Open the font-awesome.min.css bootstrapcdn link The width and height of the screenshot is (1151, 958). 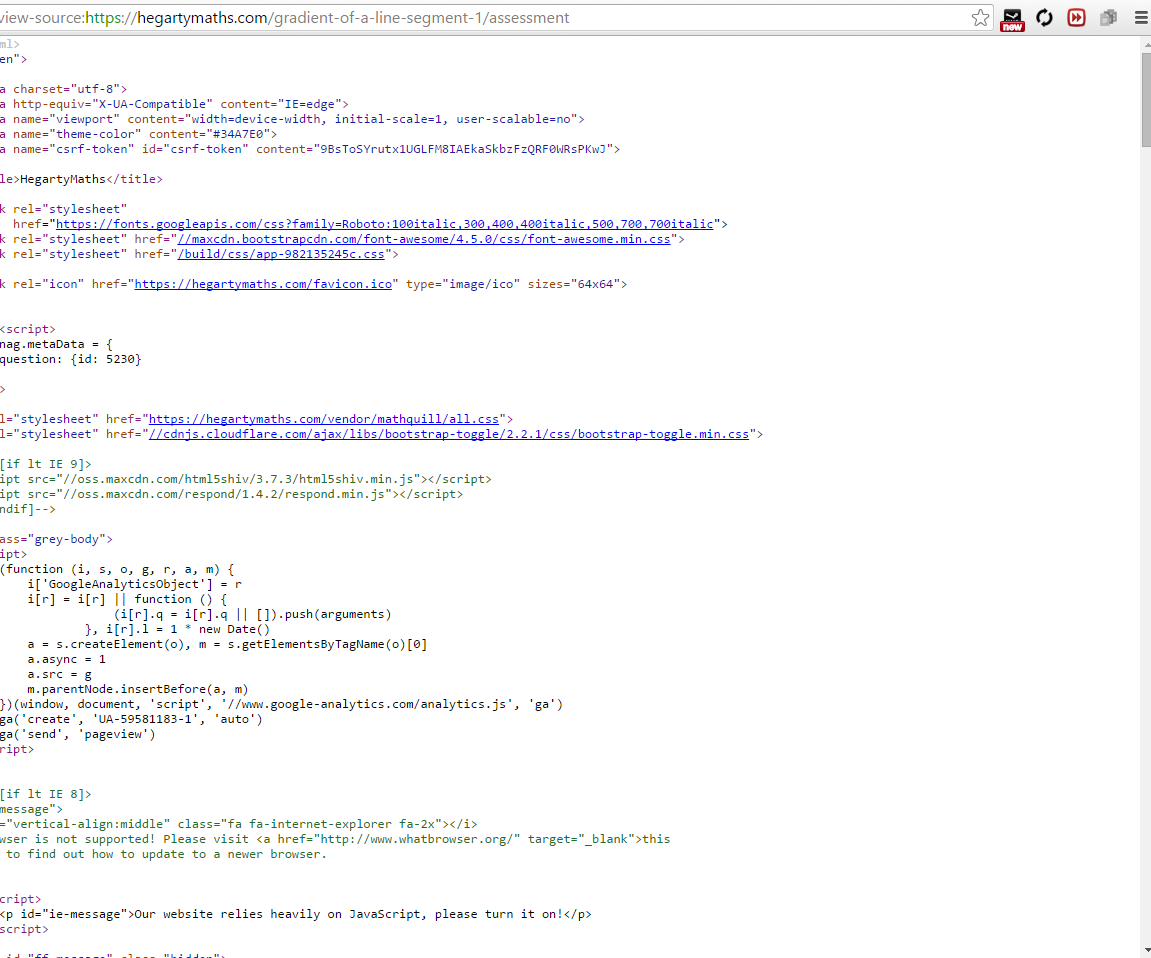pyautogui.click(x=424, y=239)
